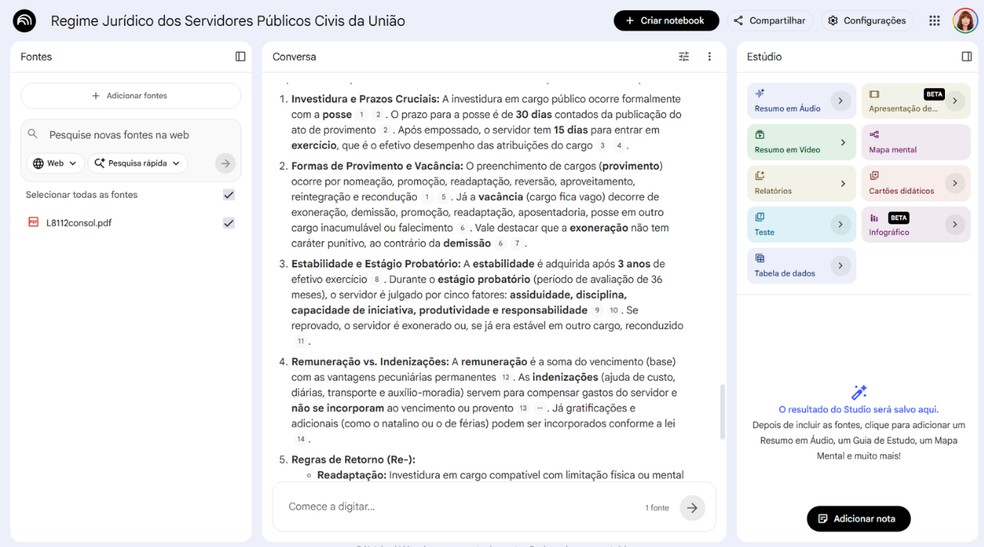Click the conversation vertical scrollbar
The height and width of the screenshot is (547, 984).
(x=722, y=412)
